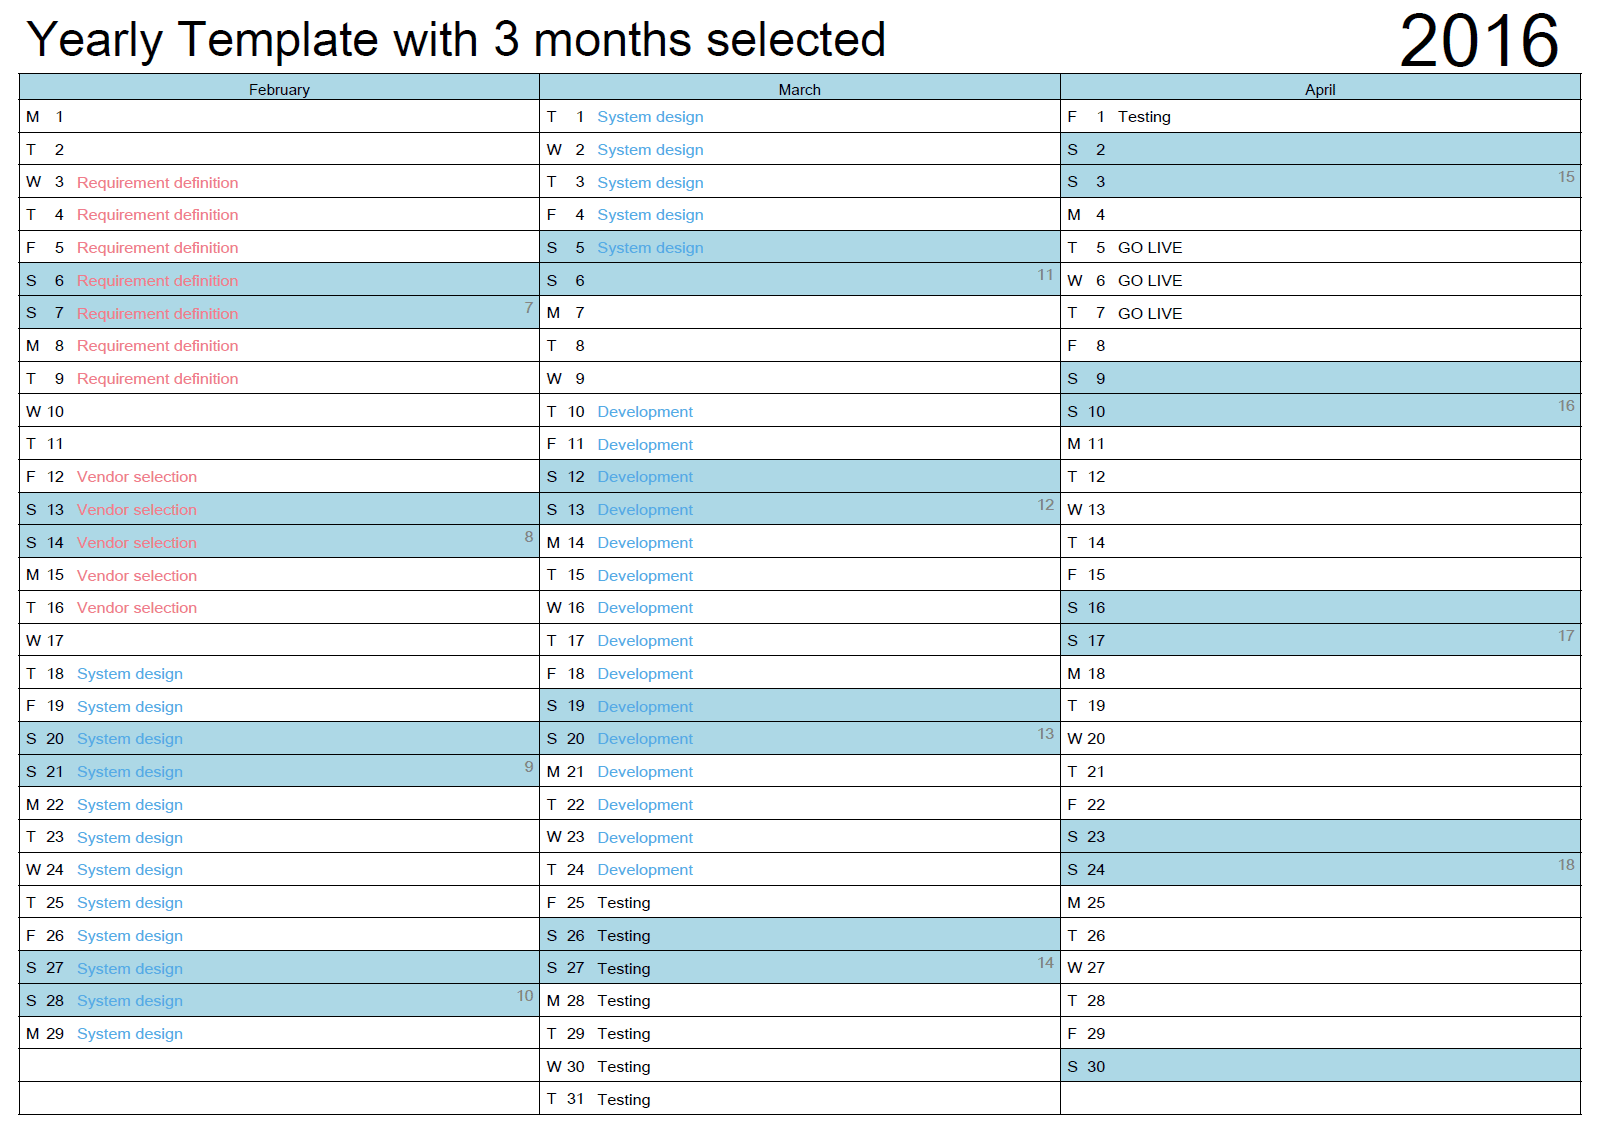
Task: Click Testing entry on March 31
Action: [x=623, y=1099]
